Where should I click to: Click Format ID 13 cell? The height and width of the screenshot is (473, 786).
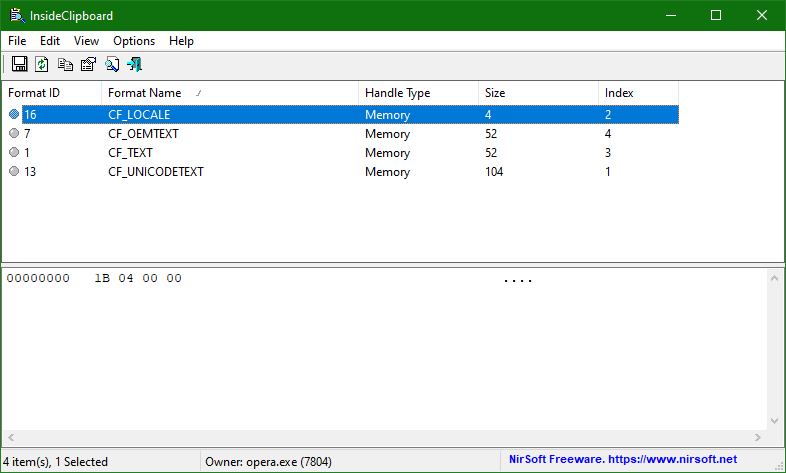(x=30, y=172)
